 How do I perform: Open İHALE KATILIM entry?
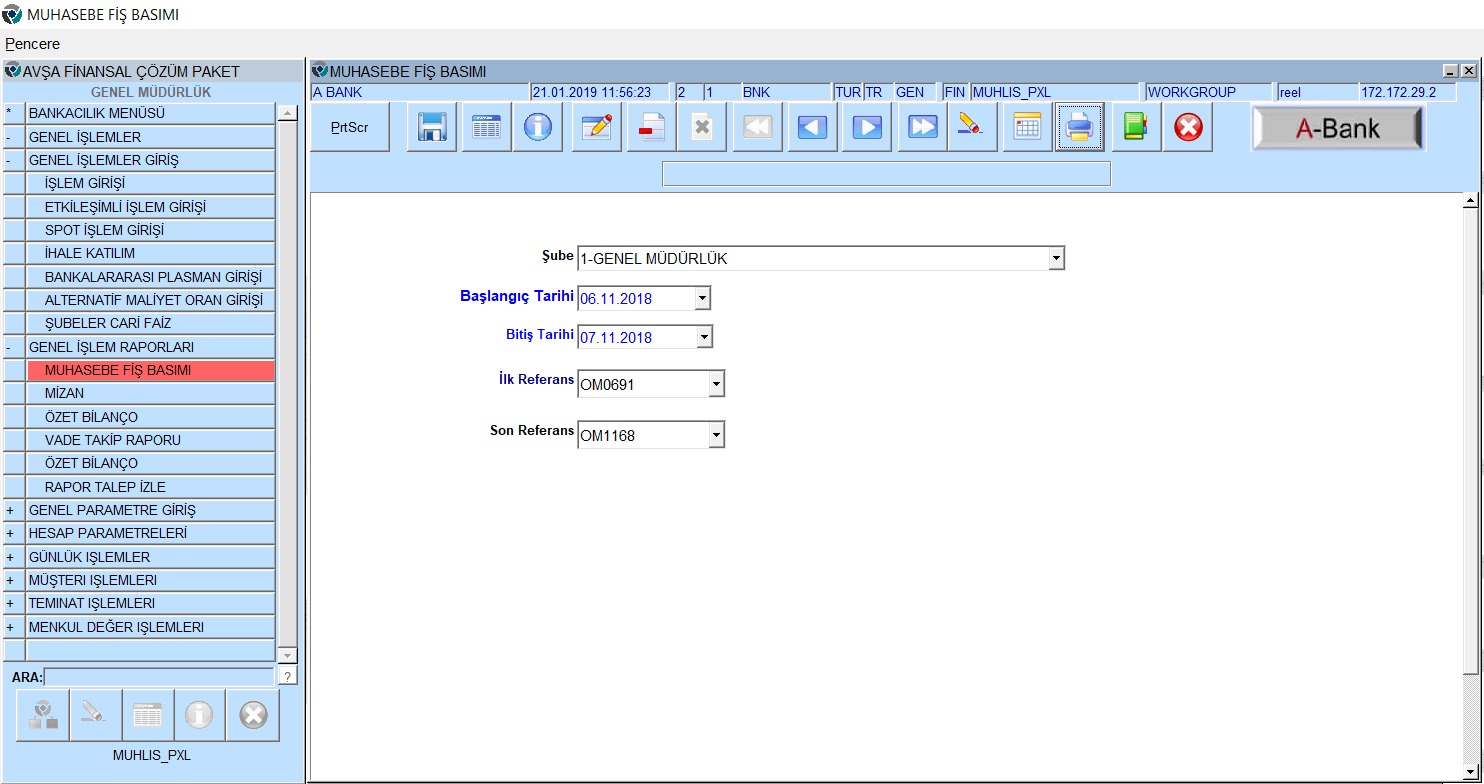(x=150, y=253)
